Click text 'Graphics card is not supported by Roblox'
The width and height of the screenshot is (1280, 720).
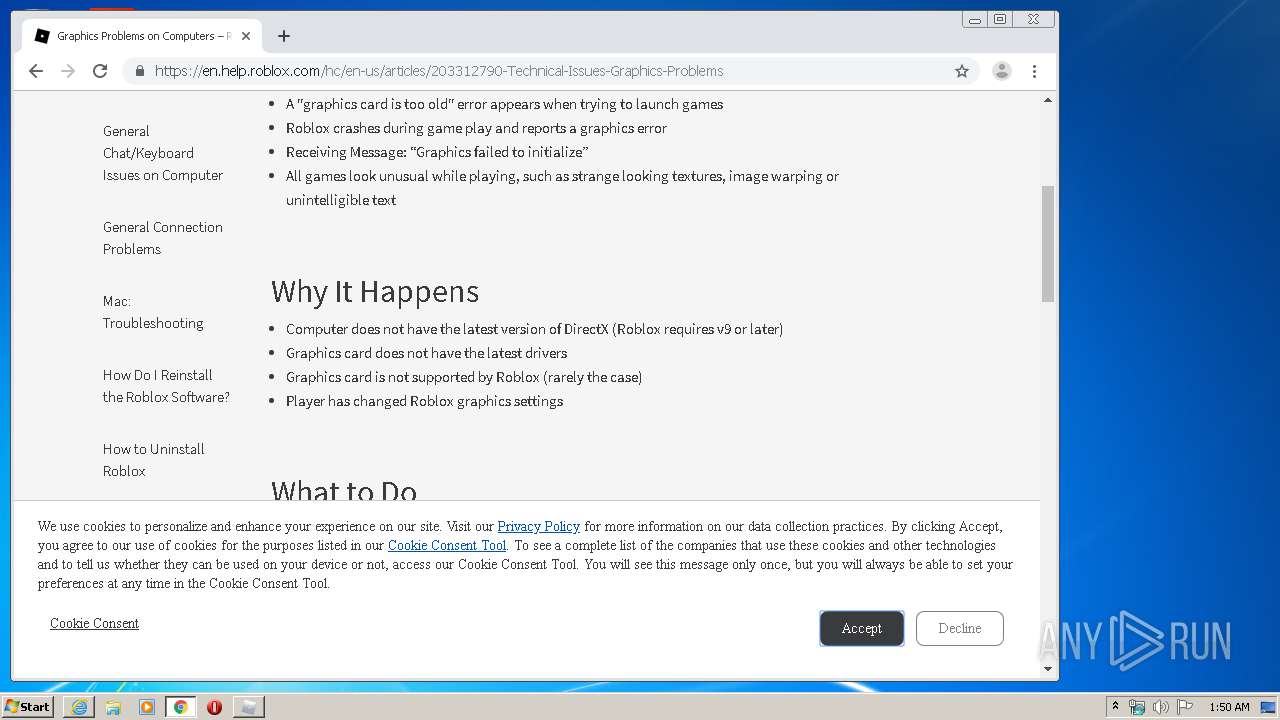[x=464, y=377]
